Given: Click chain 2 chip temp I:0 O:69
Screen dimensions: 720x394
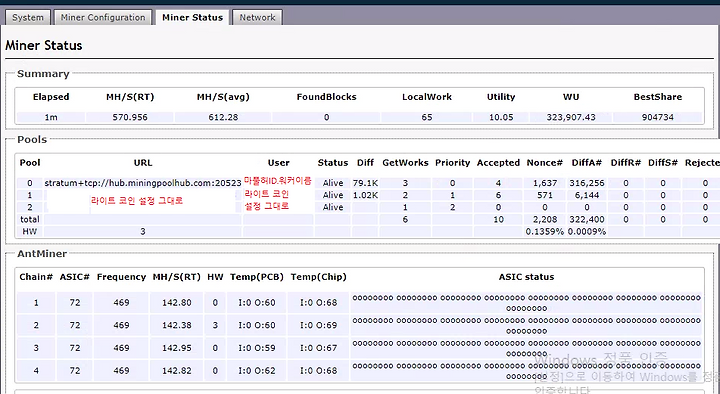Looking at the screenshot, I should click(319, 325).
